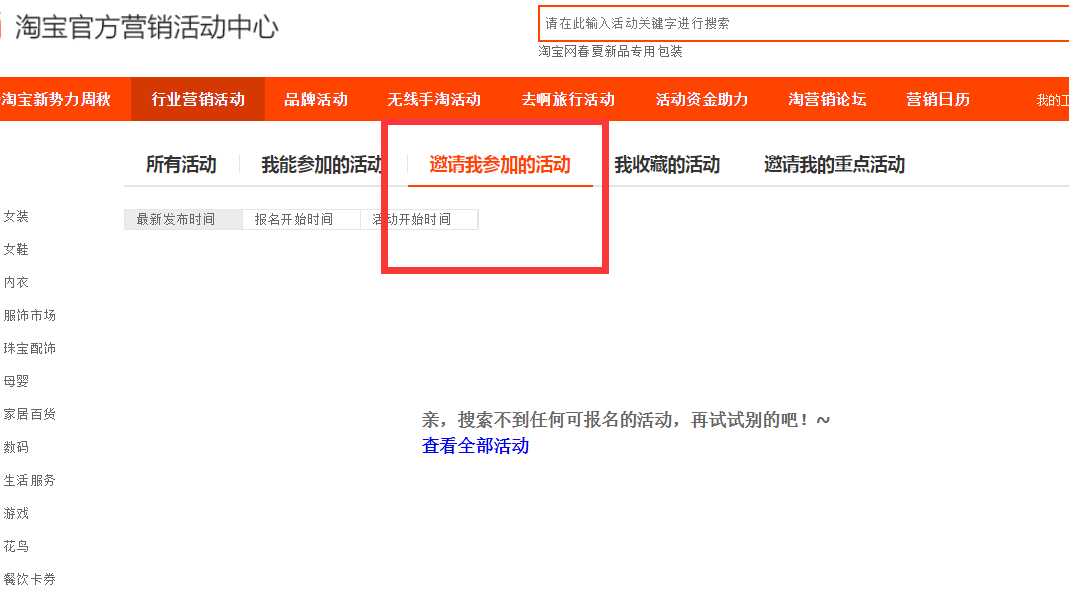Open the 珠宝配饰 sidebar category

29,348
